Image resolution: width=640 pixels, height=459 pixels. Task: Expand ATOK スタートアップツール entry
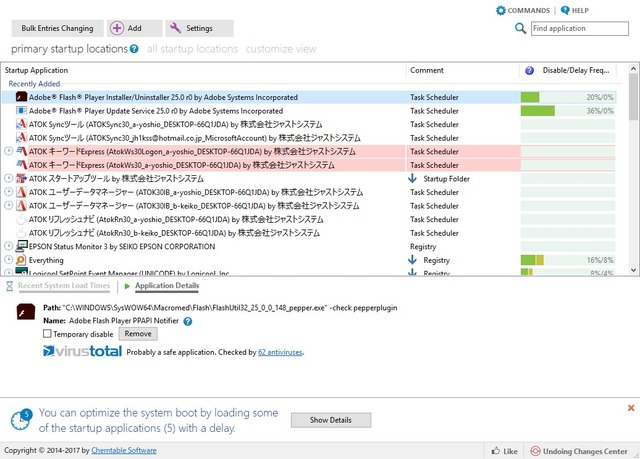point(9,178)
